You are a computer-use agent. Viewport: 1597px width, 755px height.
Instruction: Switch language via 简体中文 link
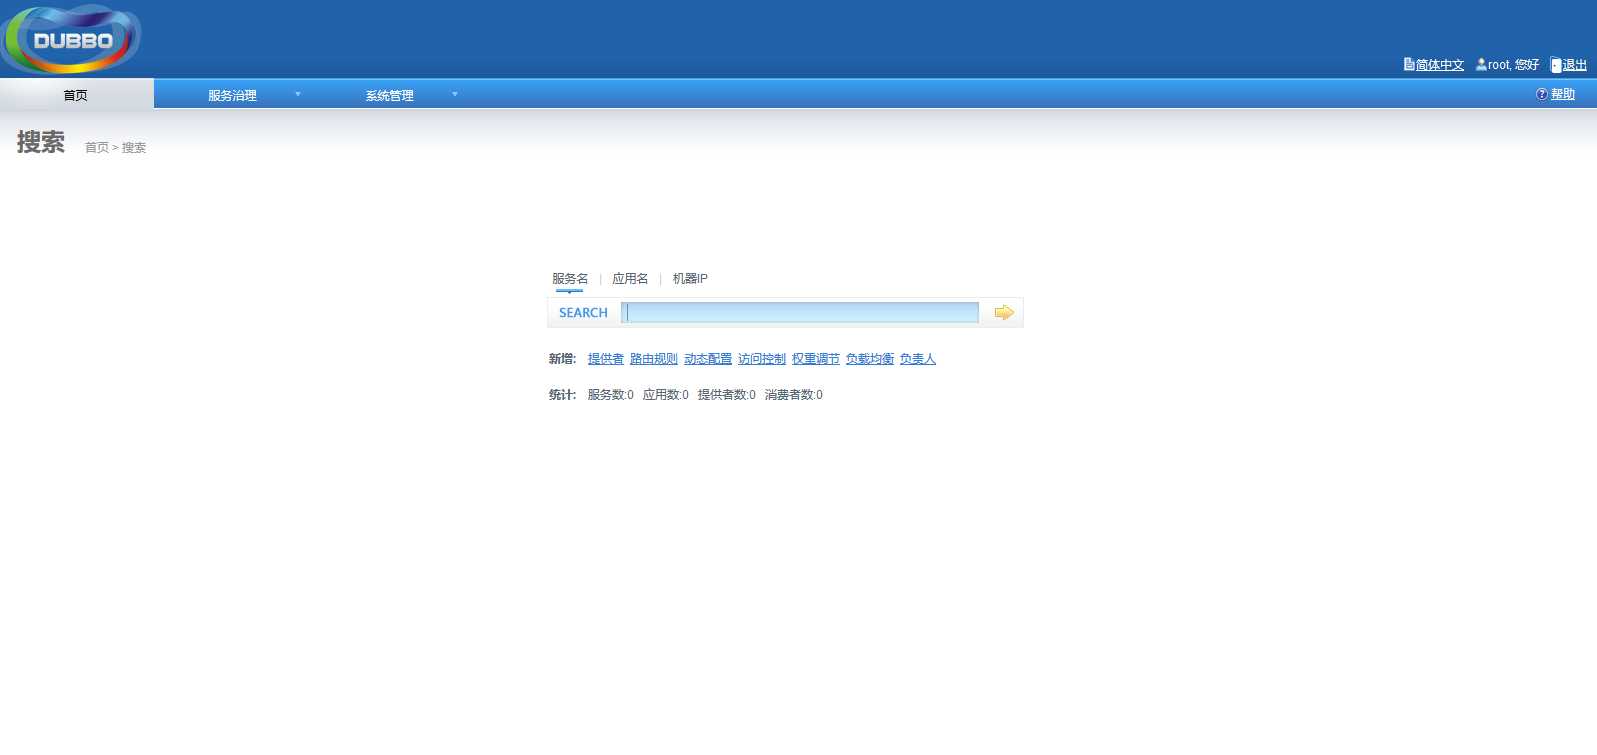coord(1440,65)
